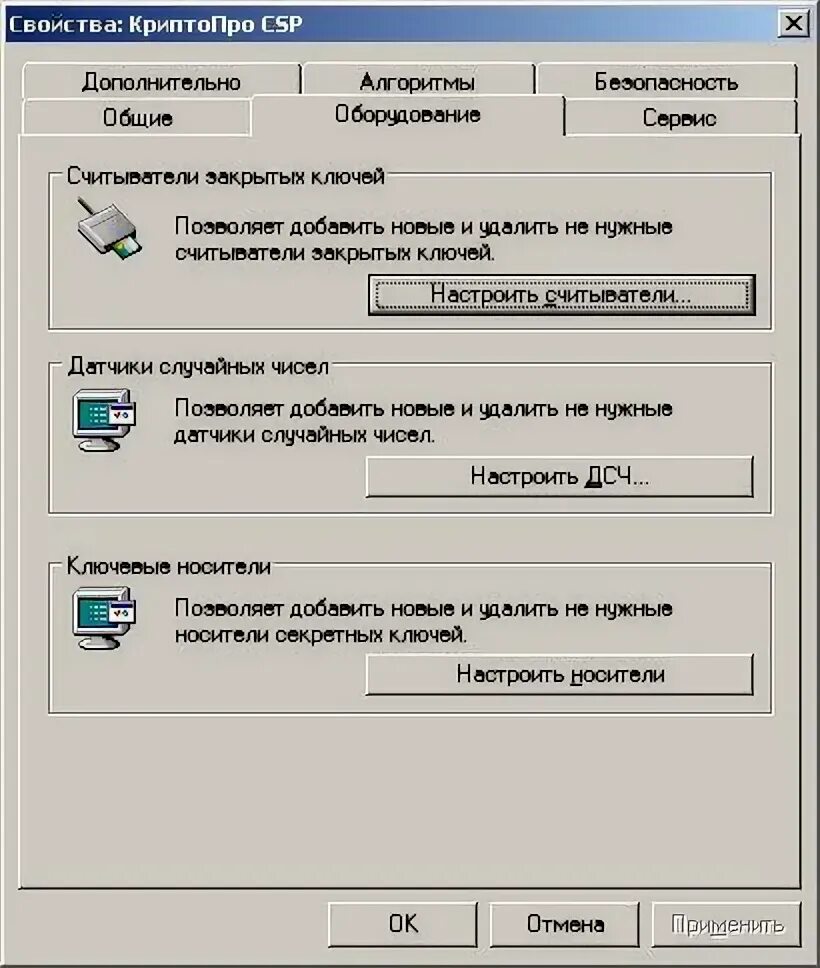Click Настроить считыватели button
The width and height of the screenshot is (820, 968).
pos(561,295)
